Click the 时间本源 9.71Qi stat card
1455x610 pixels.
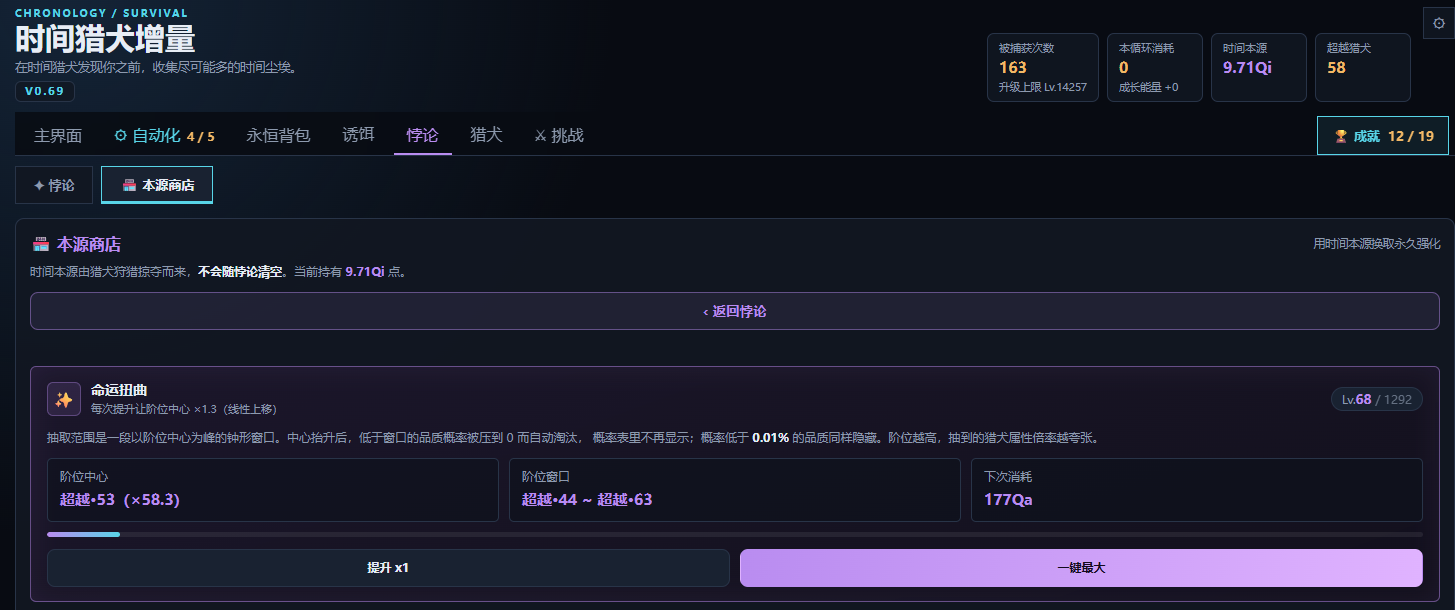1258,68
